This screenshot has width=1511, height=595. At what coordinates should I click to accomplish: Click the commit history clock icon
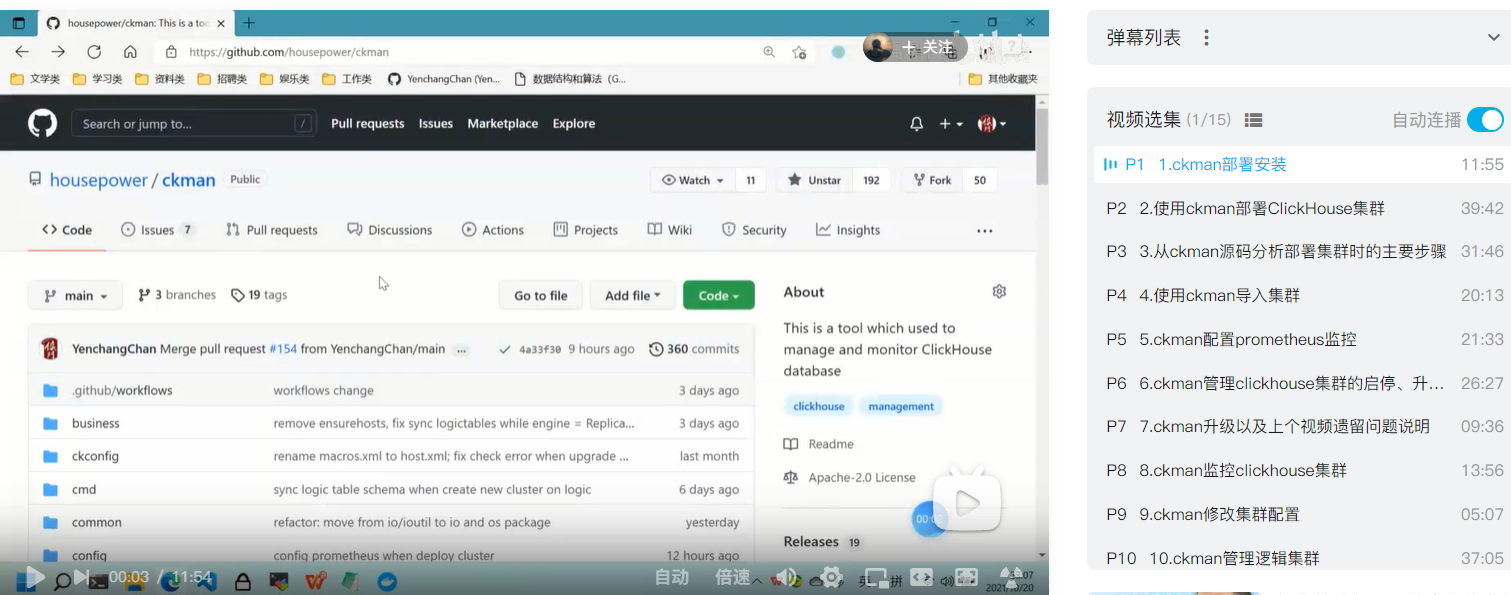coord(656,349)
